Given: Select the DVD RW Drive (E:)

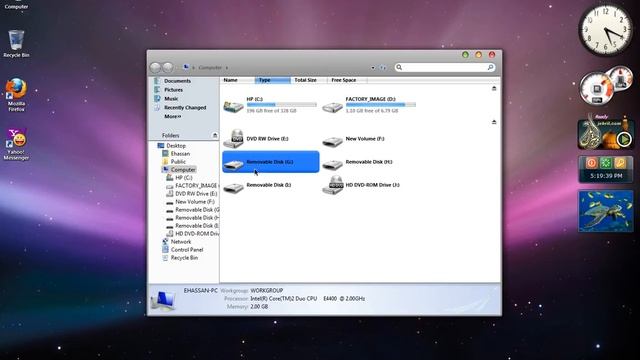Looking at the screenshot, I should click(256, 139).
